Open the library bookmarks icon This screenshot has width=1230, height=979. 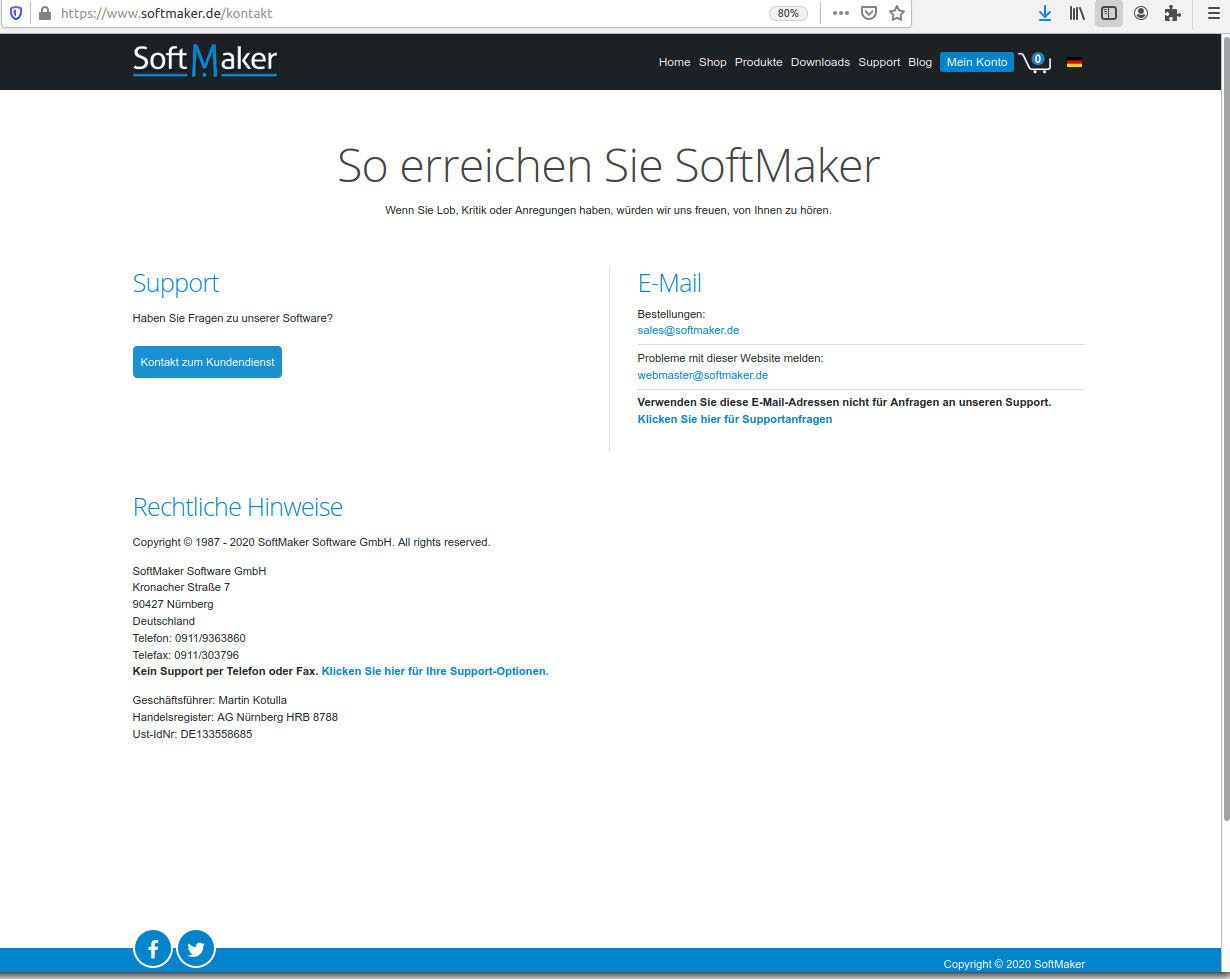point(1077,13)
